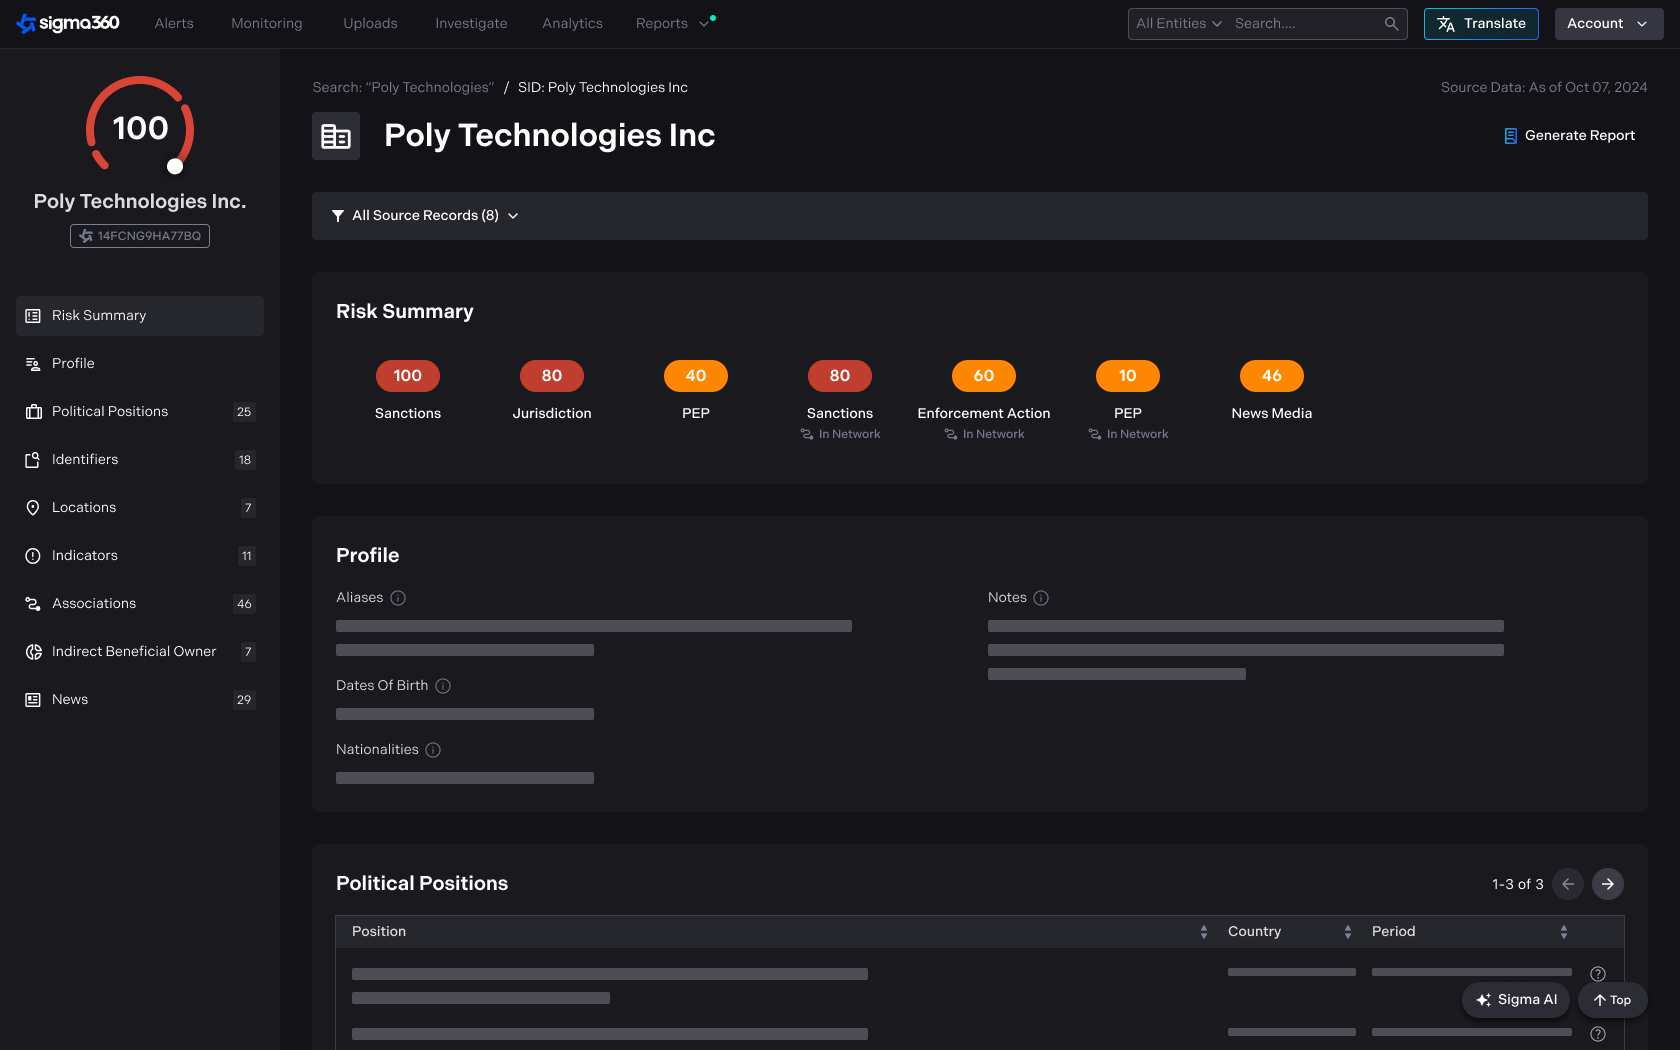1680x1050 pixels.
Task: Sort table by Country column
Action: pos(1348,932)
